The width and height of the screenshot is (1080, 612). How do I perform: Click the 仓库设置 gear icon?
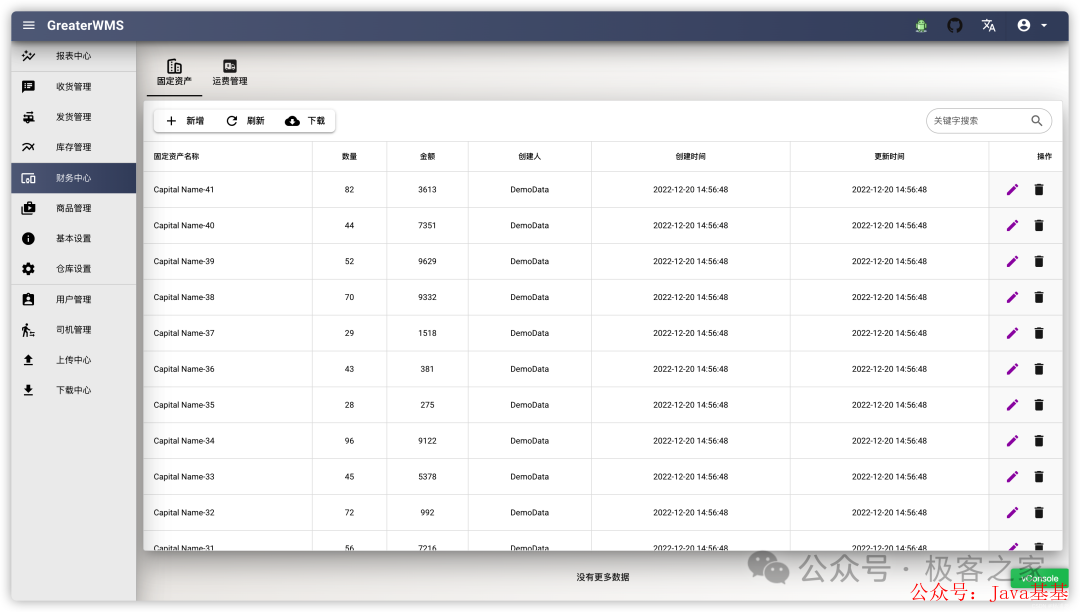coord(28,269)
